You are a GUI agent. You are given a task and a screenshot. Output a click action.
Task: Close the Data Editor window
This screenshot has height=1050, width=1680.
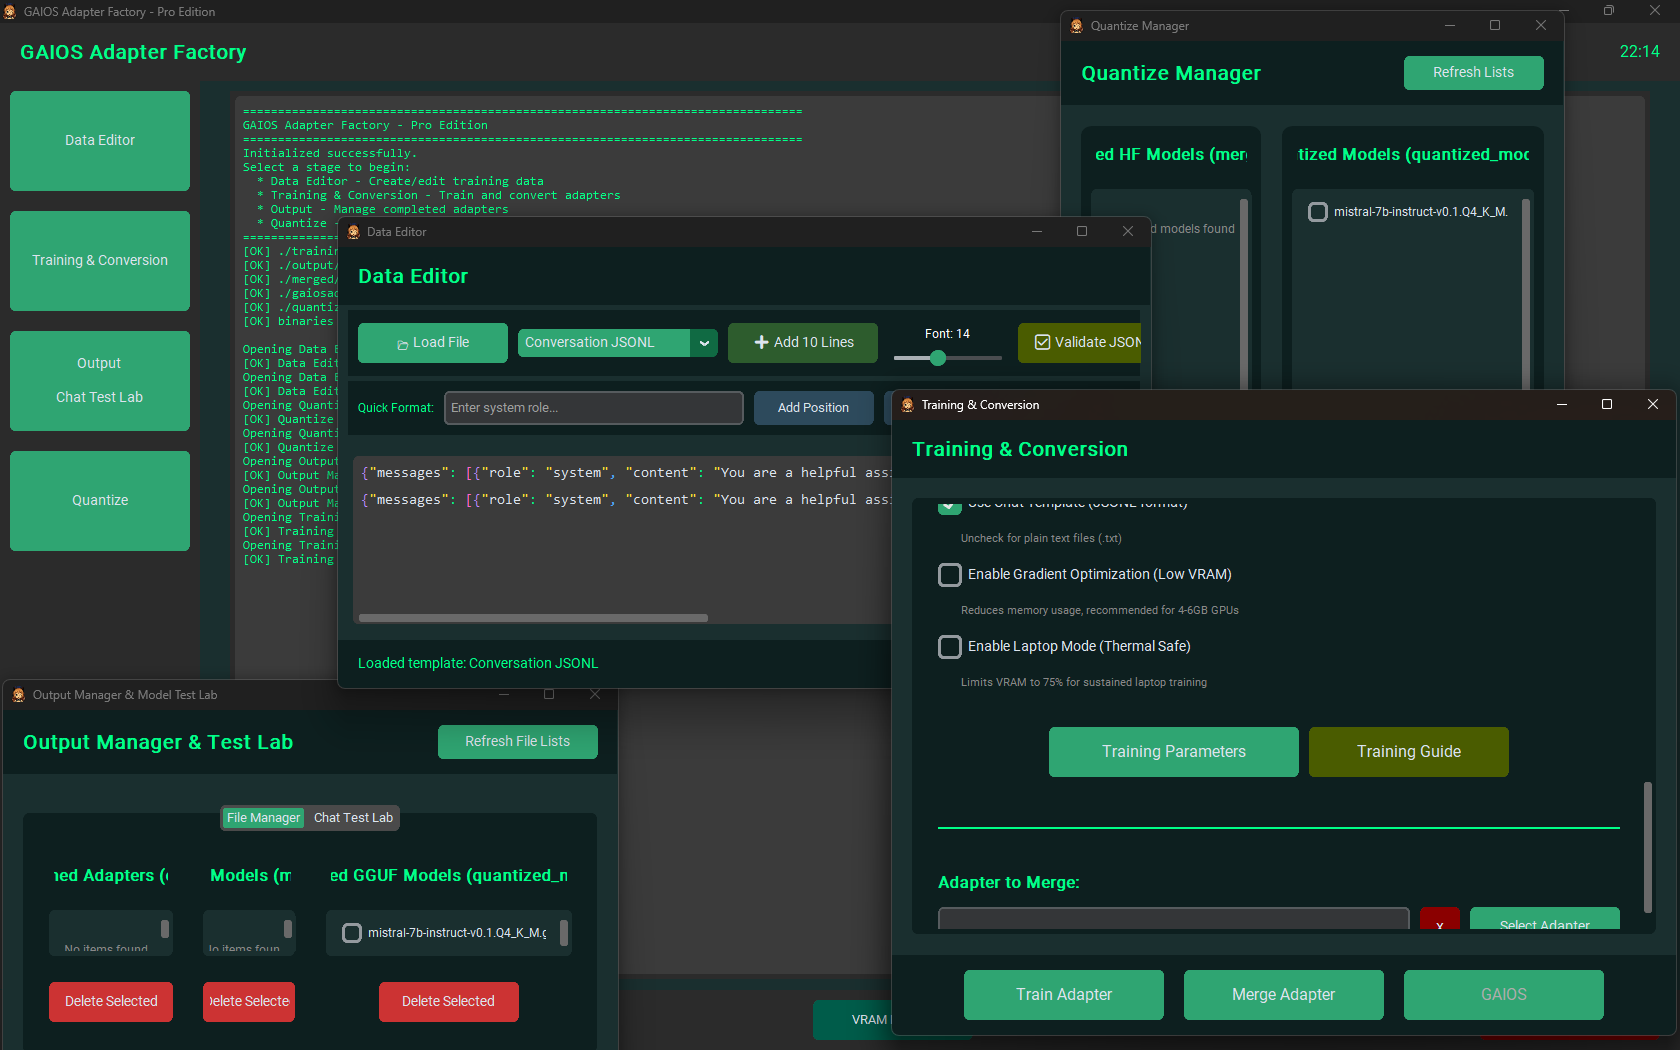(1128, 232)
